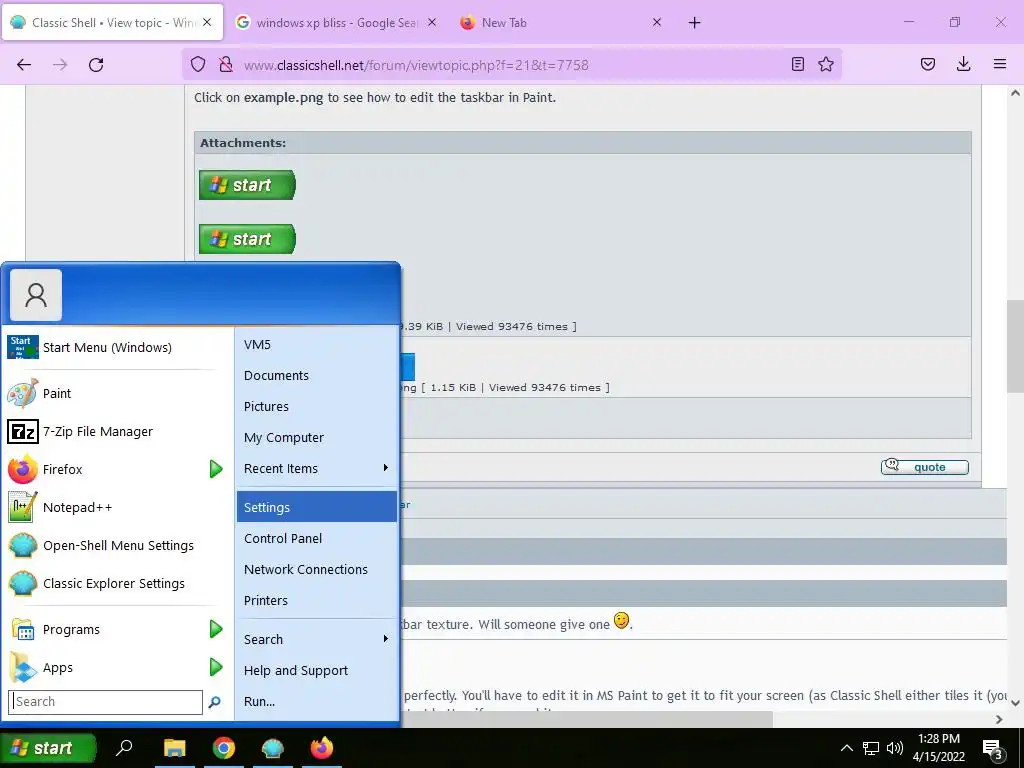Open Network Connections

click(x=317, y=569)
